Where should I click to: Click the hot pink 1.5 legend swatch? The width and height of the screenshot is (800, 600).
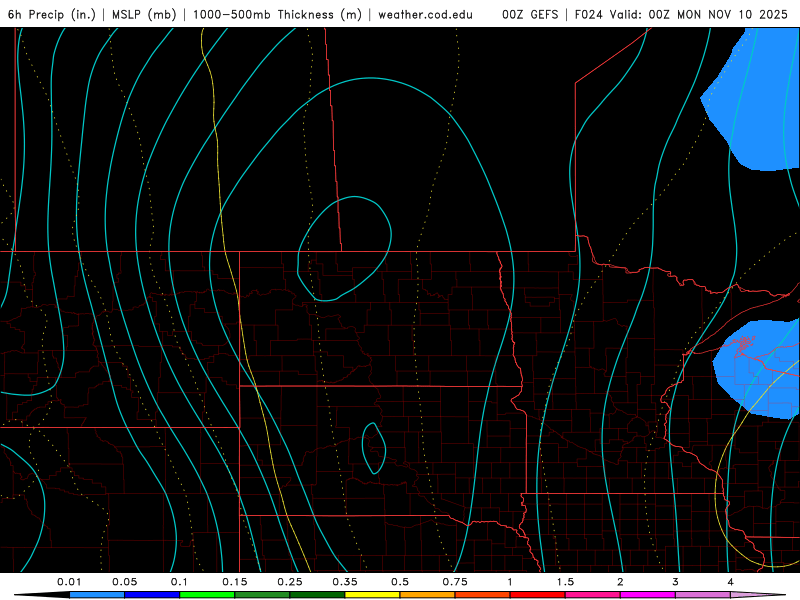[593, 595]
